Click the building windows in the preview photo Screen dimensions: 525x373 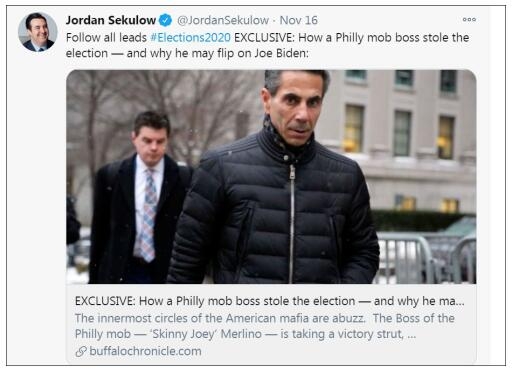coord(400,132)
